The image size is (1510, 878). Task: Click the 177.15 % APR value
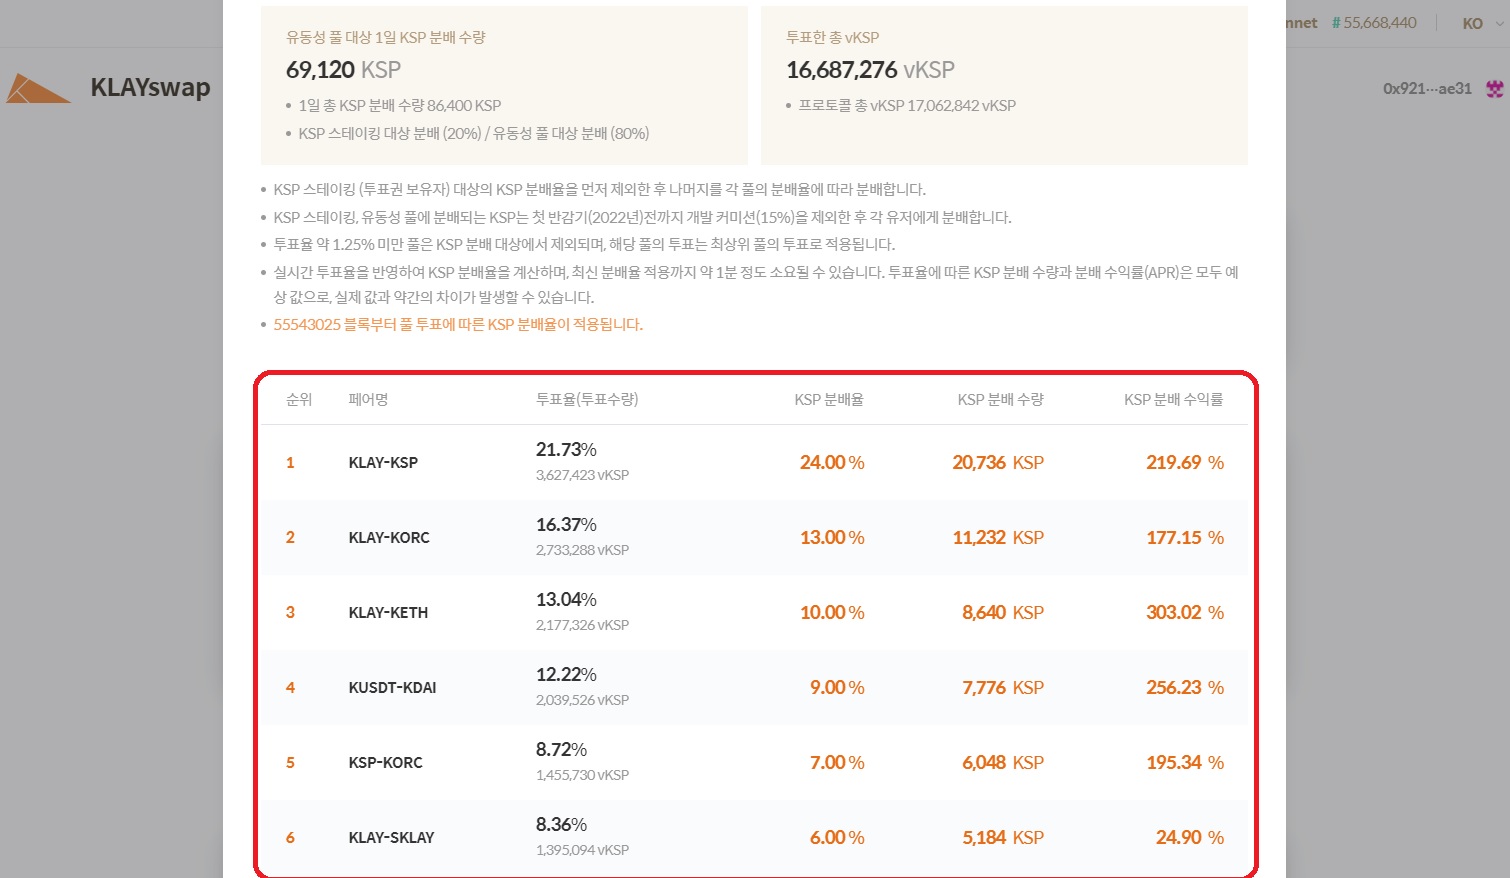[x=1185, y=538]
